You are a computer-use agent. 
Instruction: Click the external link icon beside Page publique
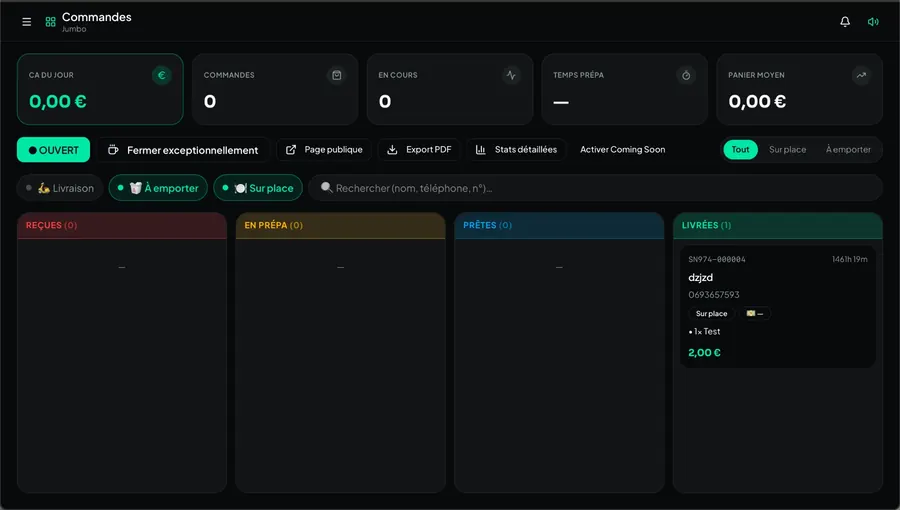tap(291, 150)
